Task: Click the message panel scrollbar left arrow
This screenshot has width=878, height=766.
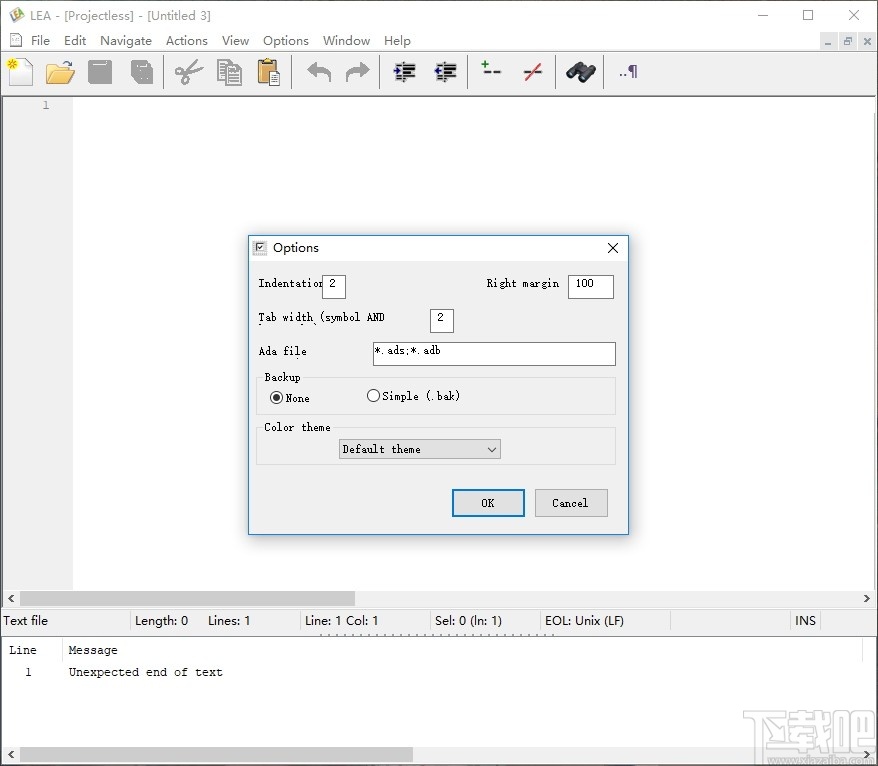Action: (11, 754)
